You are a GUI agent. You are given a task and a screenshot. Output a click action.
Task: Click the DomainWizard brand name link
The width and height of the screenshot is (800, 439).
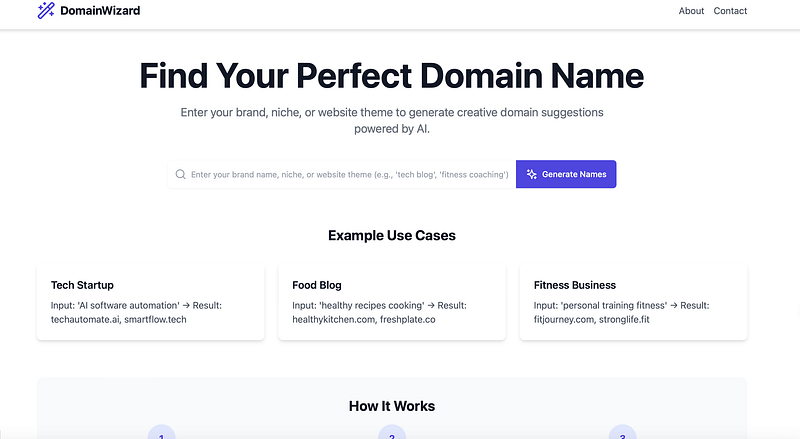pos(100,11)
